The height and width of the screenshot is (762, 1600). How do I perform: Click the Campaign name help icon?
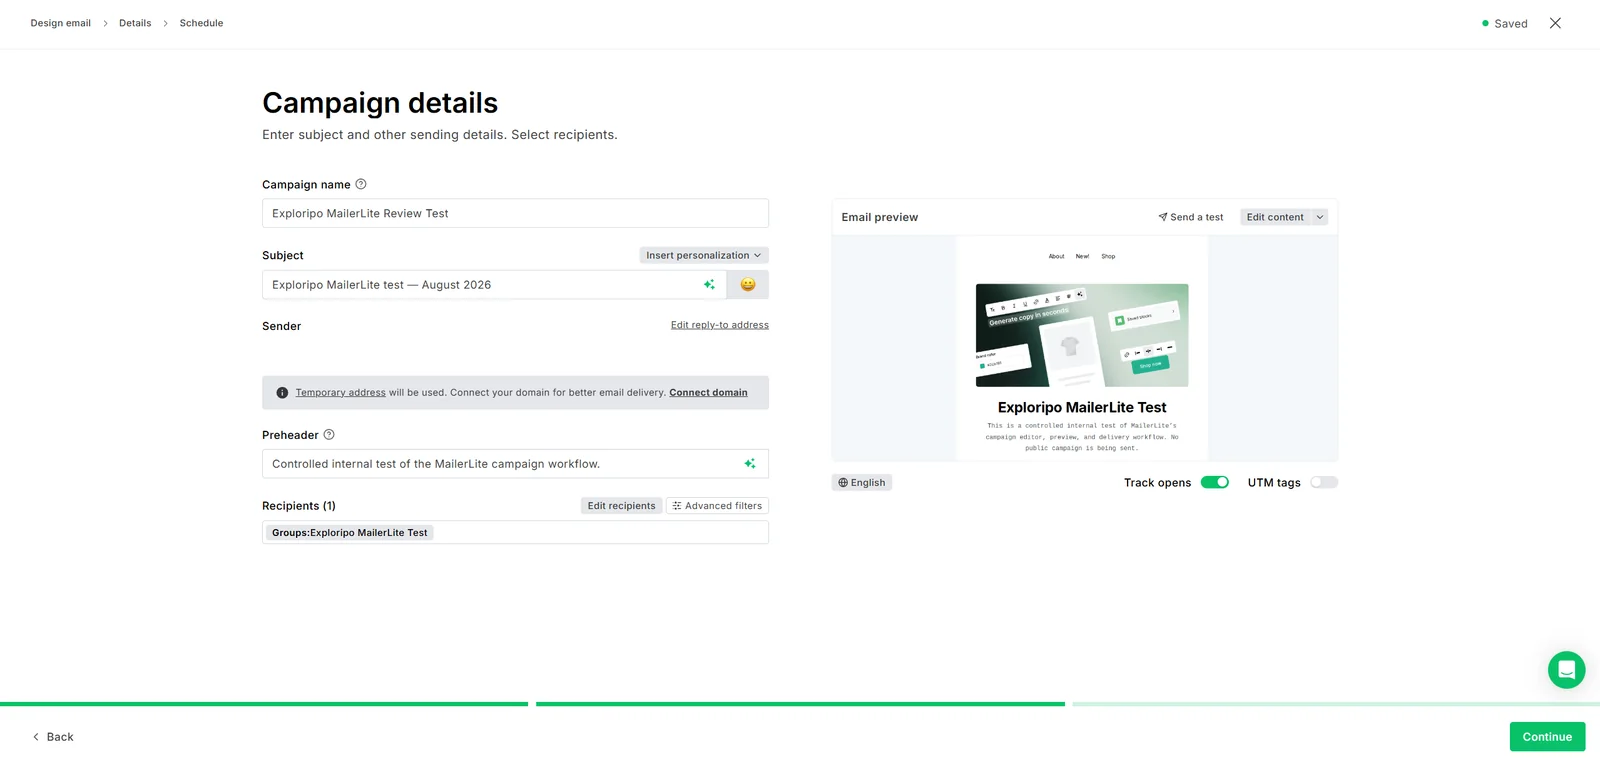click(361, 184)
